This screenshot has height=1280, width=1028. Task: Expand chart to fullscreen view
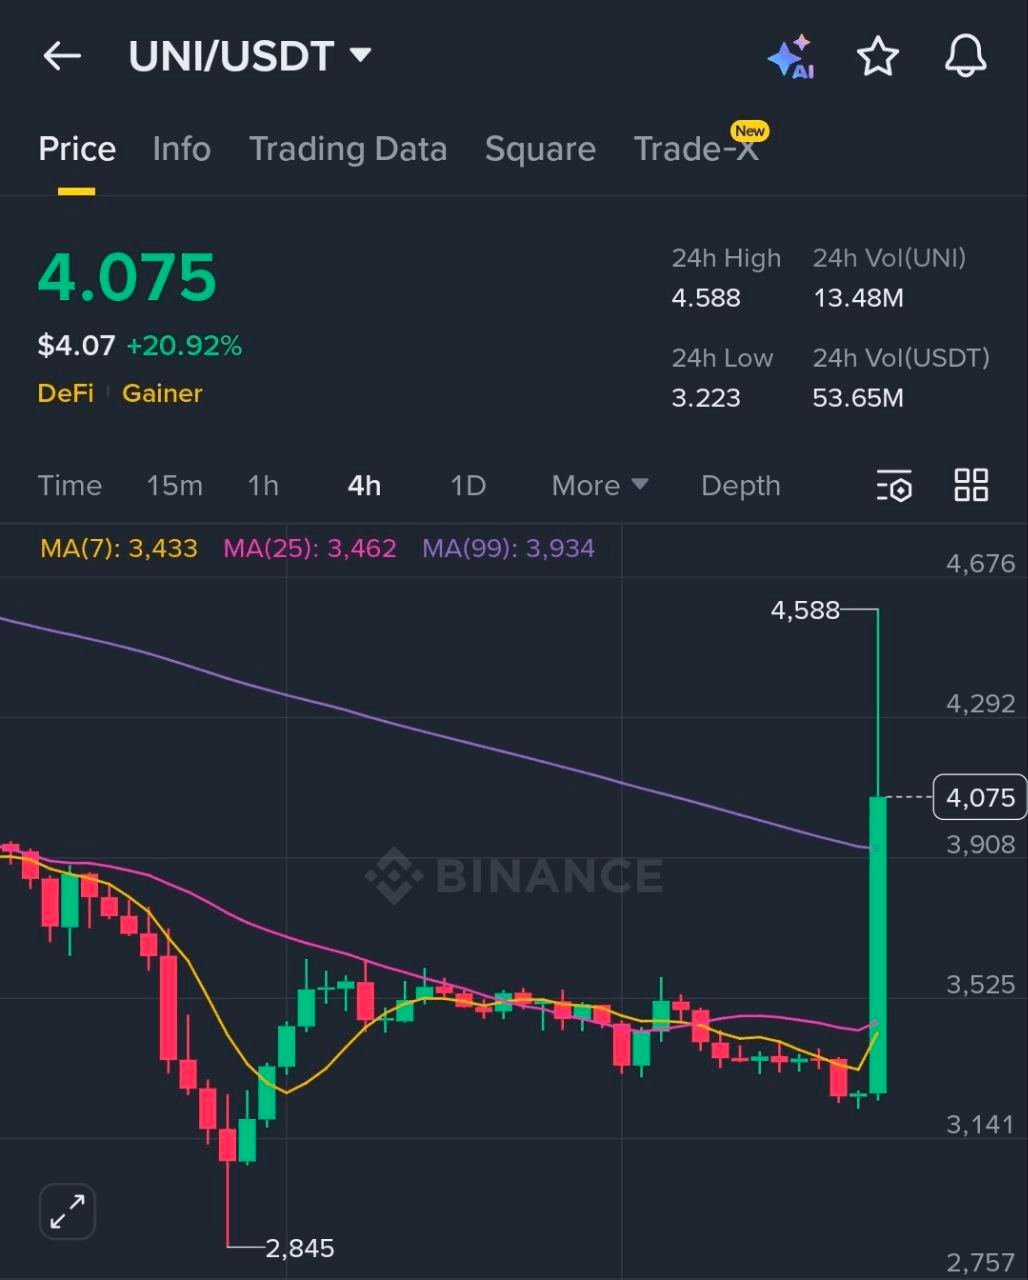tap(67, 1212)
